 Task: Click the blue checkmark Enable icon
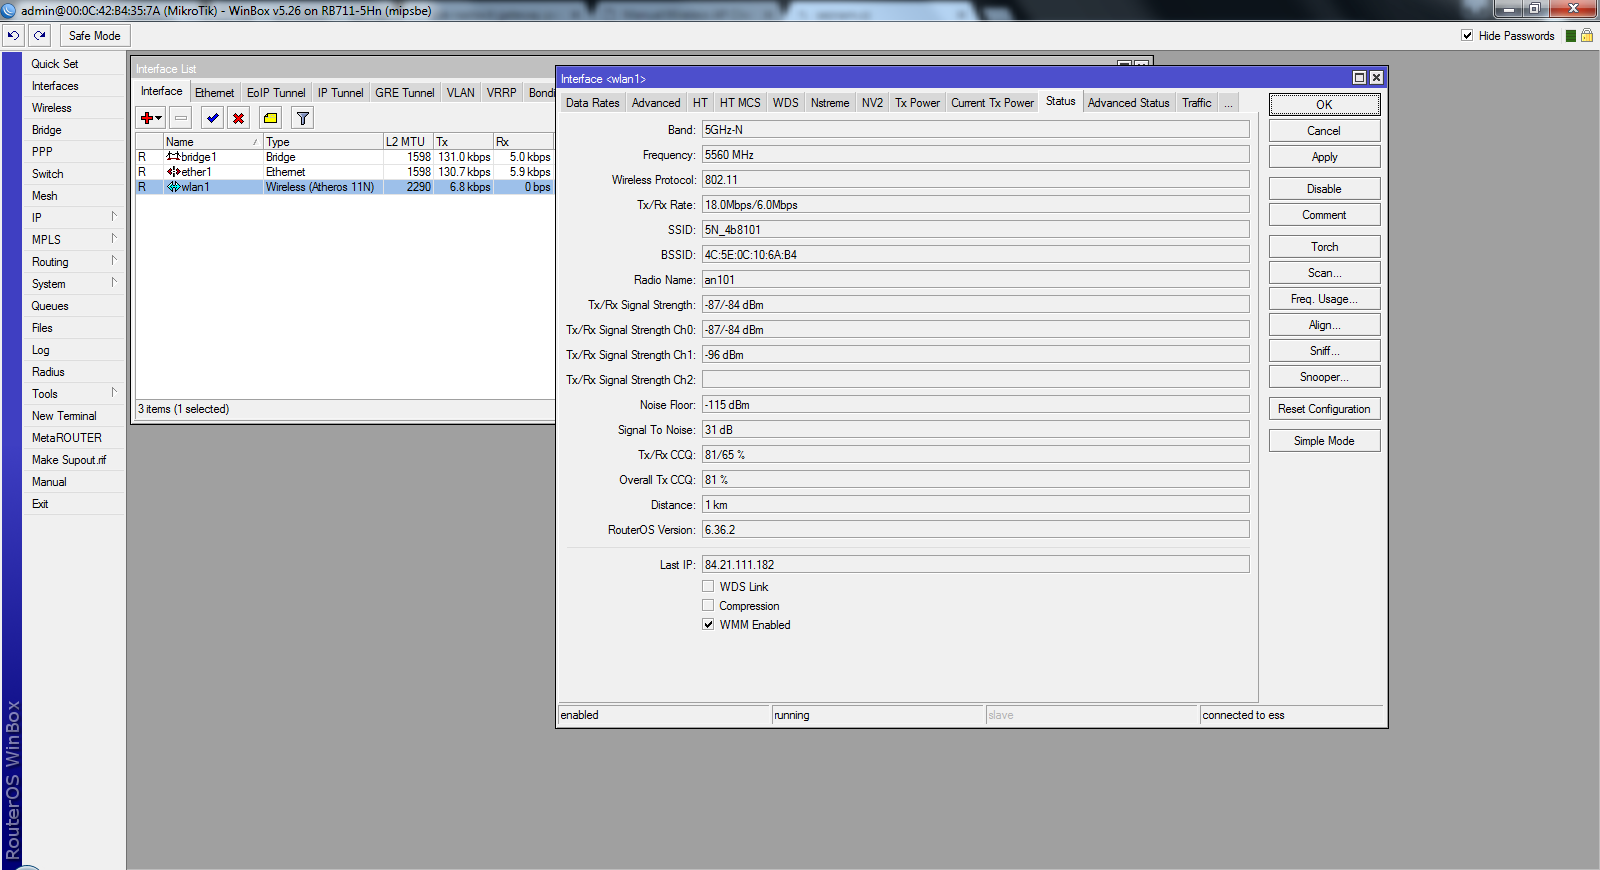(x=213, y=118)
